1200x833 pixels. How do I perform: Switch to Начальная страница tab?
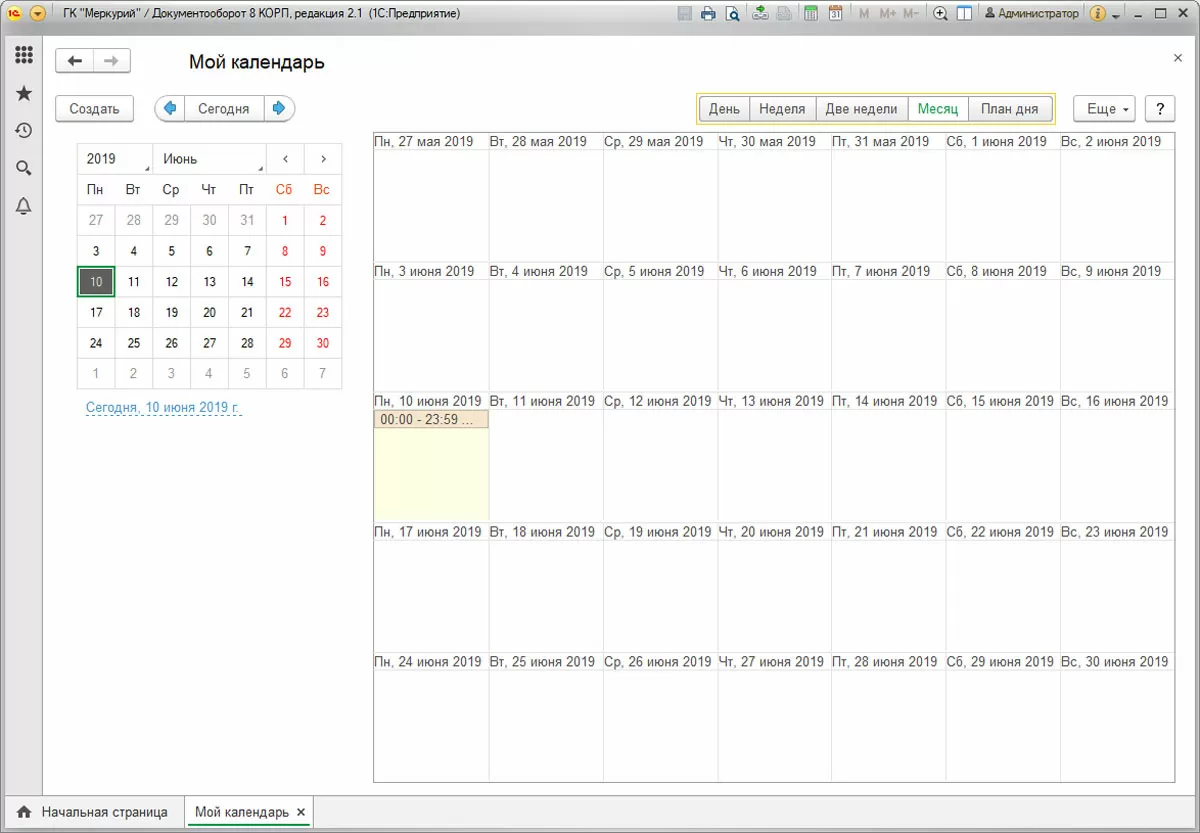pos(93,812)
